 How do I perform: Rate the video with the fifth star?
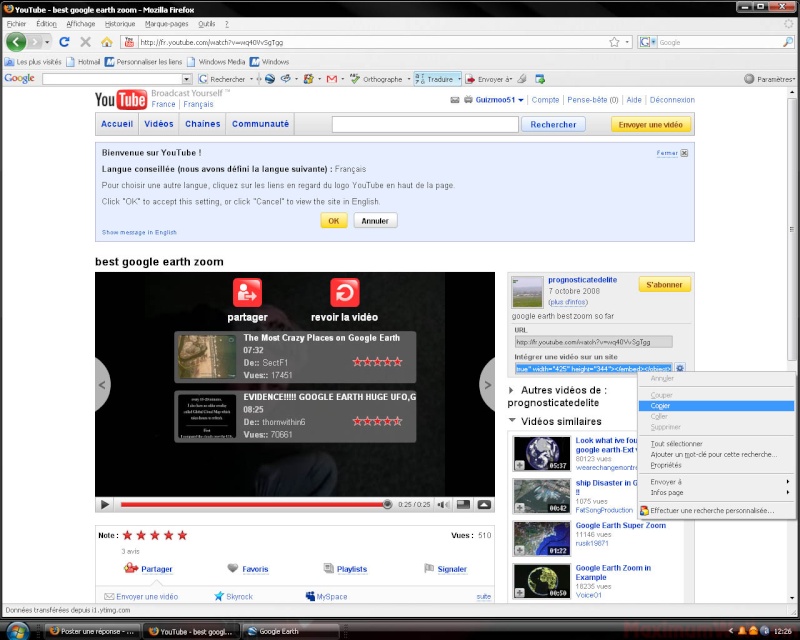pyautogui.click(x=182, y=535)
